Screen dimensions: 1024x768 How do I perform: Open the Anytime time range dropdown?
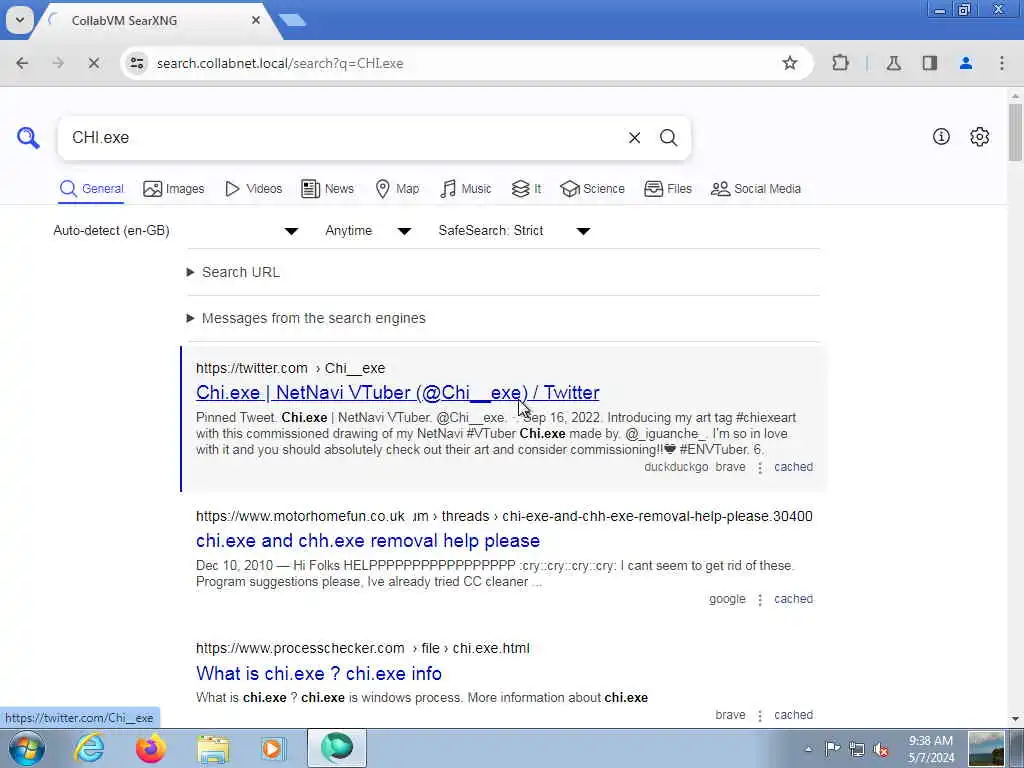tap(368, 231)
